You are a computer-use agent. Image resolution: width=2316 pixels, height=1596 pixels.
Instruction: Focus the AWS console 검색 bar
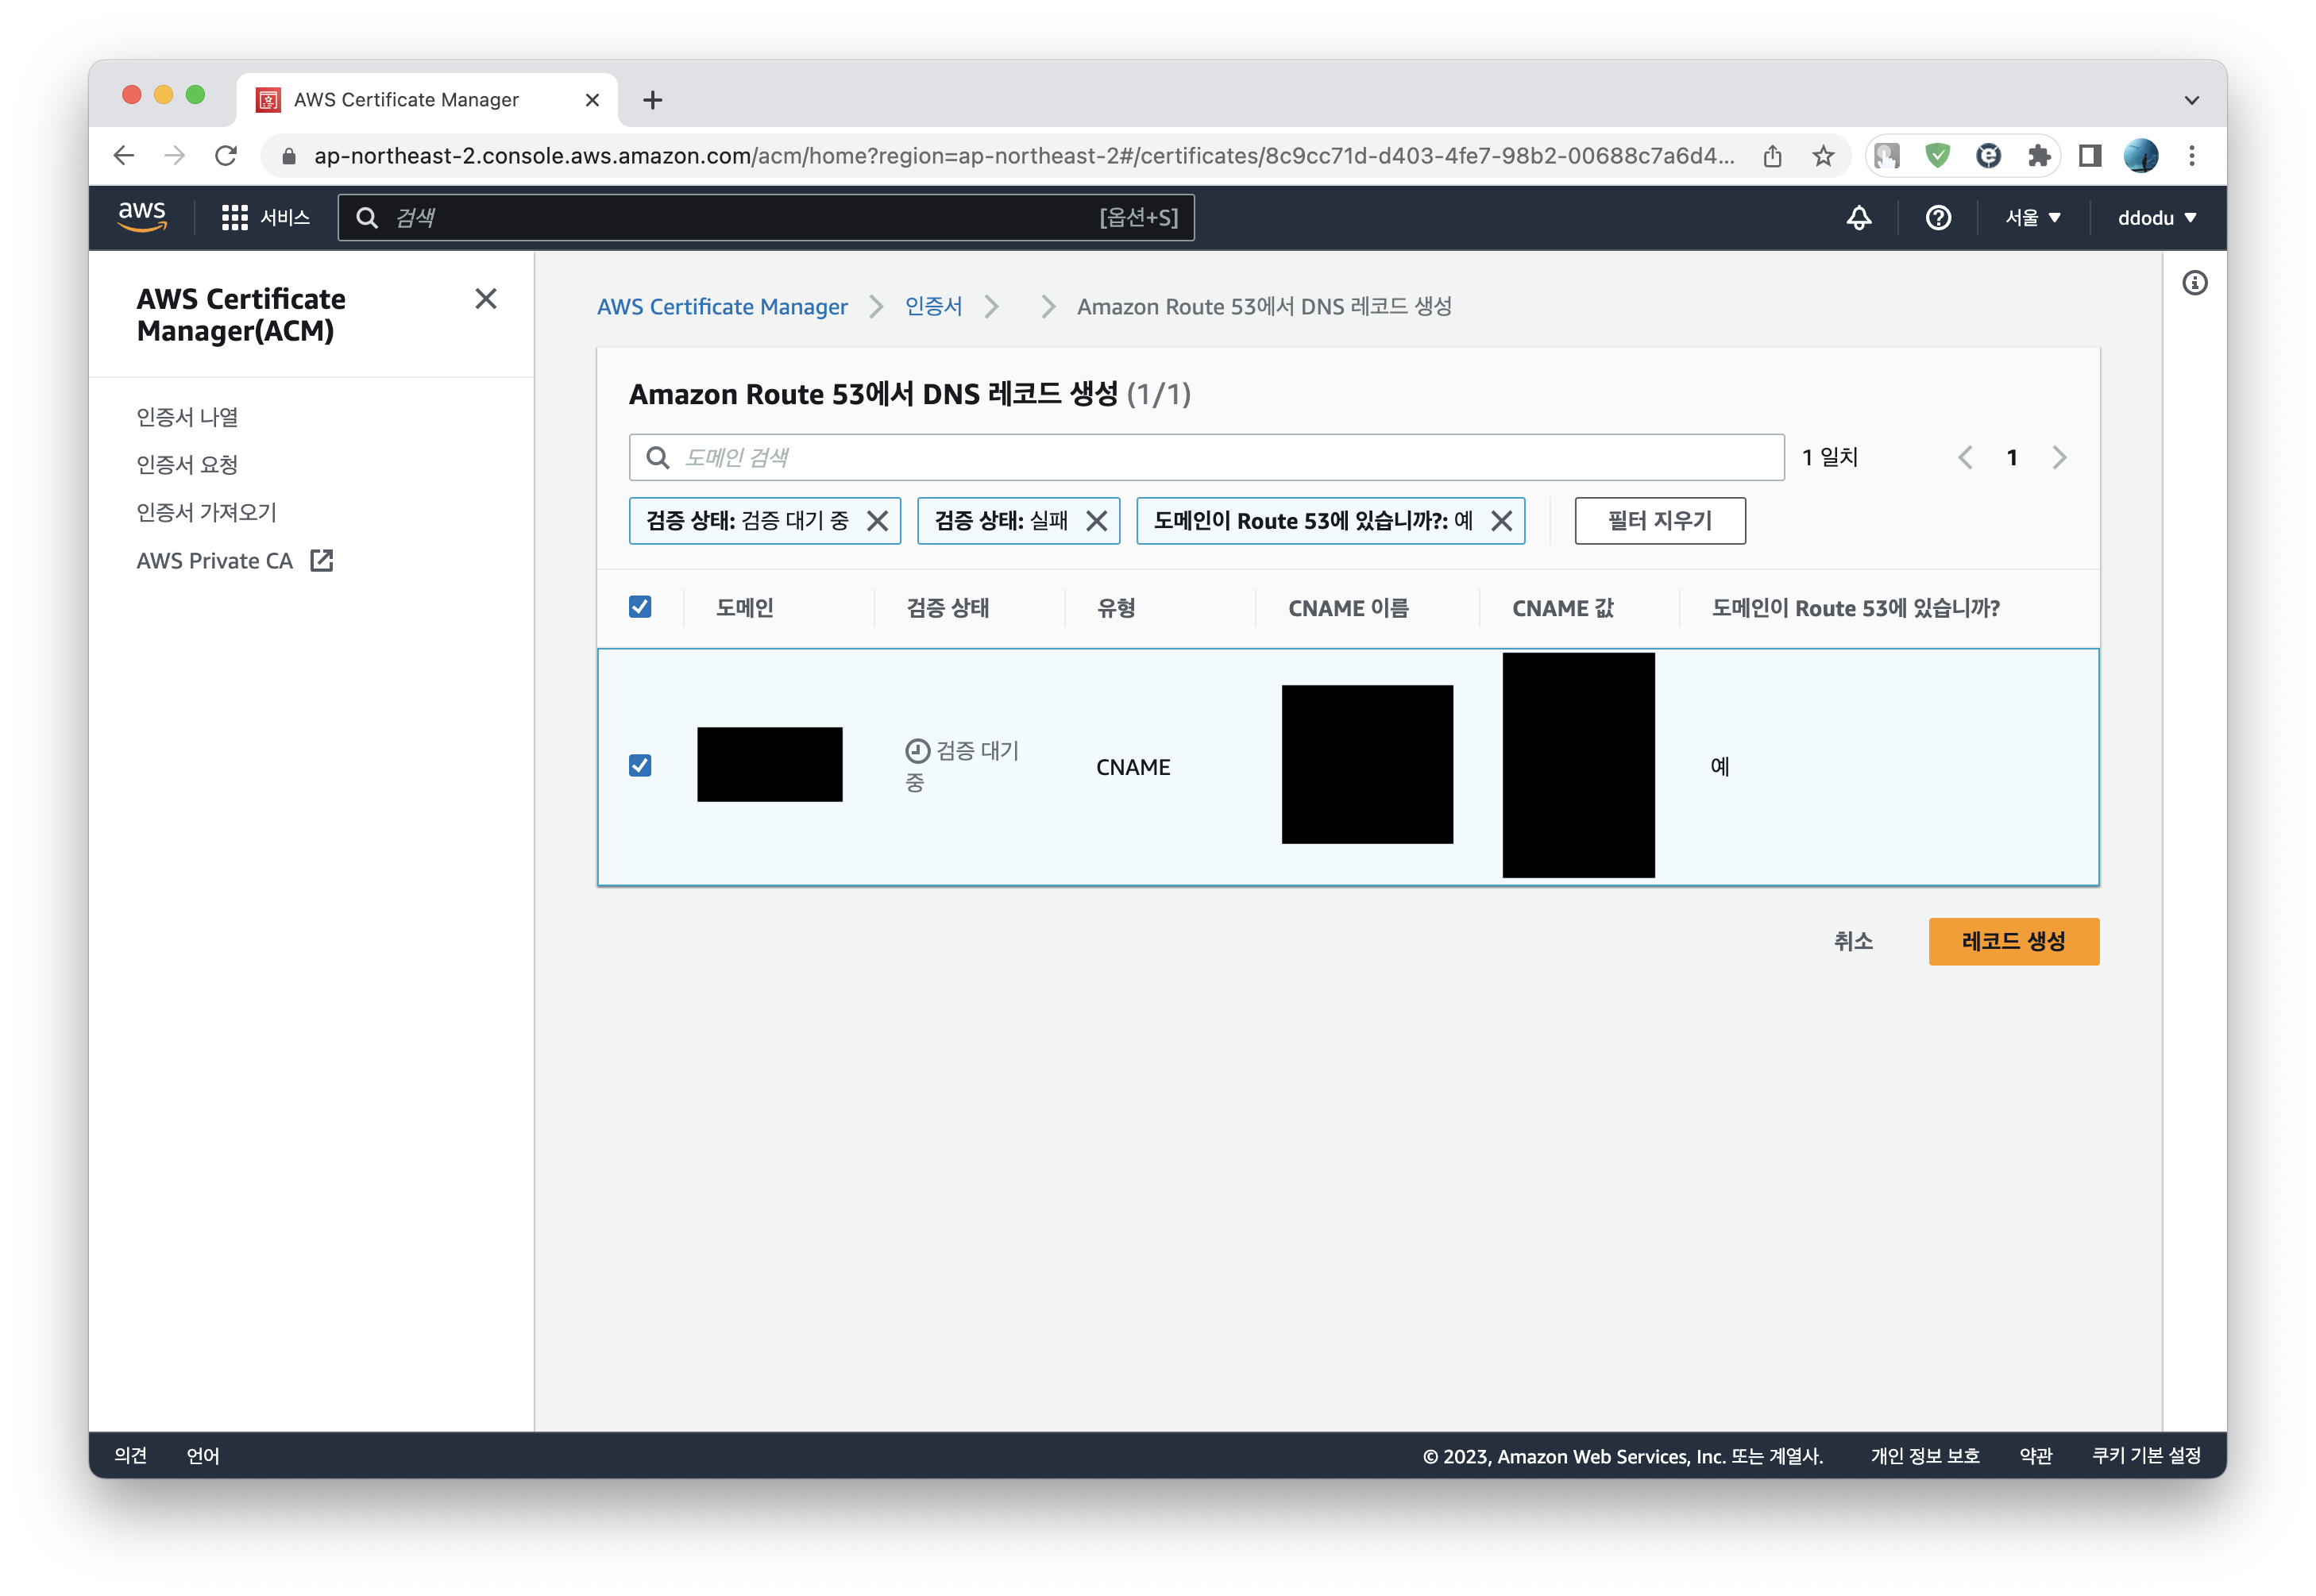[766, 217]
